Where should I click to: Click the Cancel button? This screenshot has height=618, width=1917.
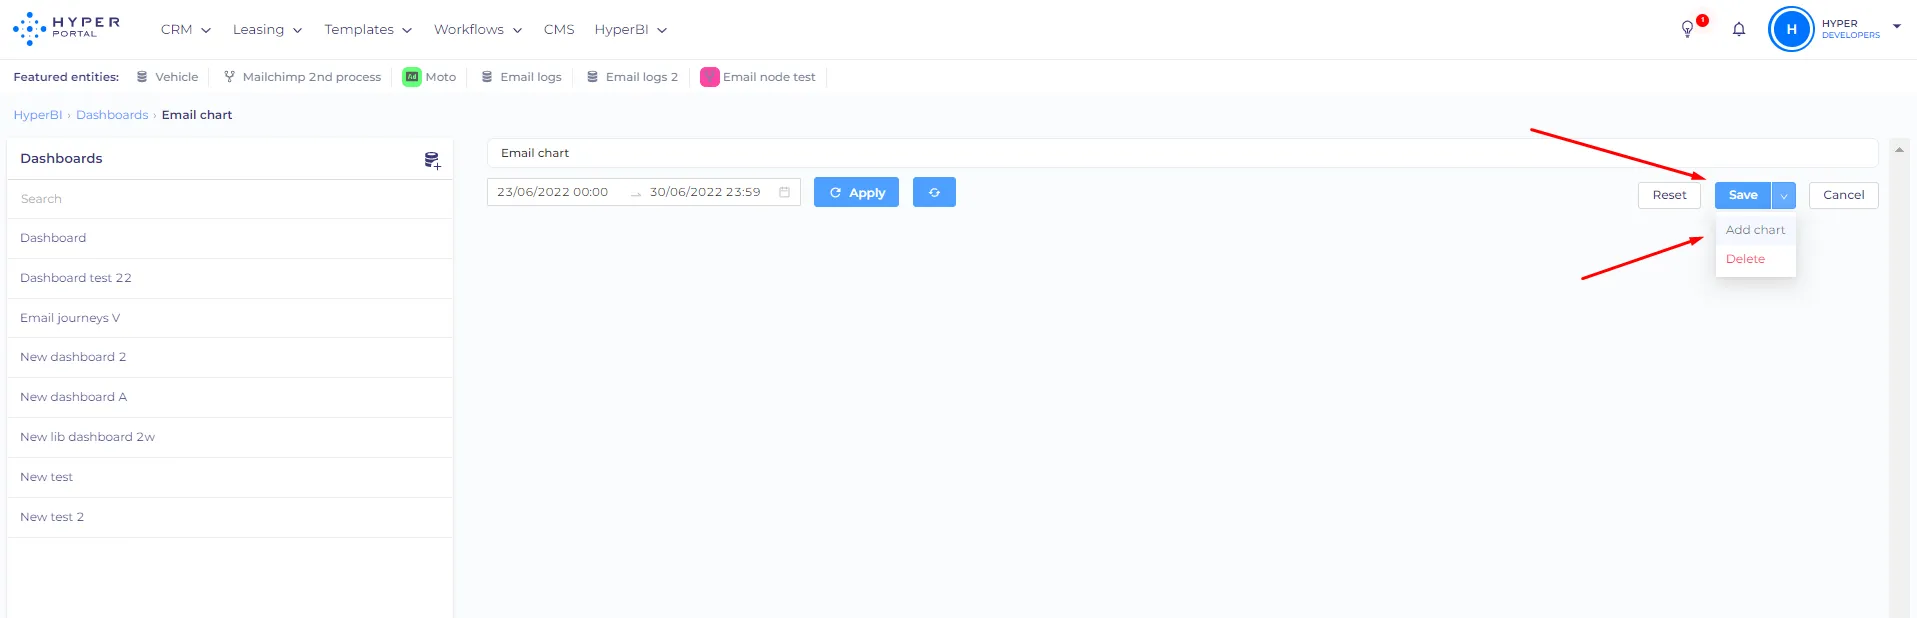click(1843, 195)
